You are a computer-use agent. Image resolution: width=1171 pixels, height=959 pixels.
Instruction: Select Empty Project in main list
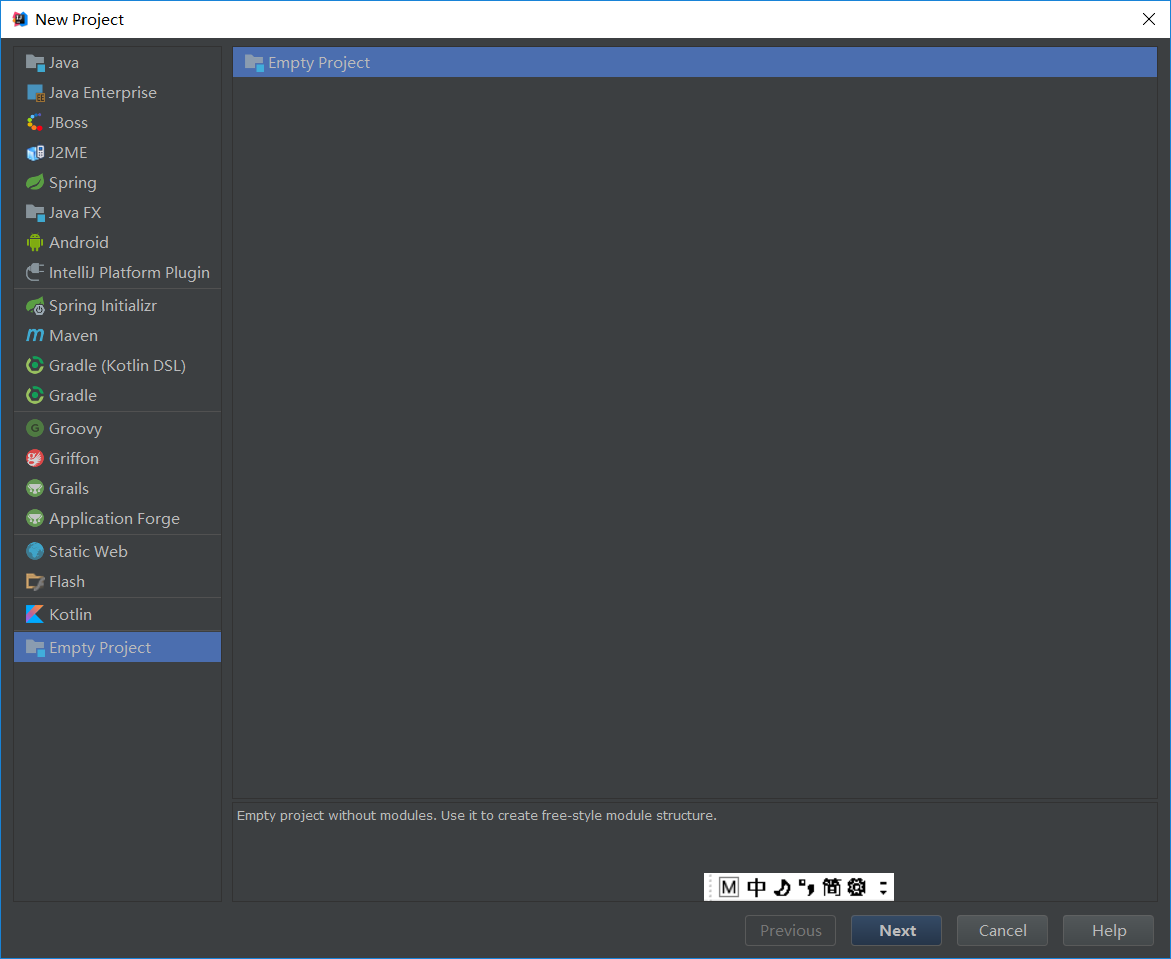695,63
